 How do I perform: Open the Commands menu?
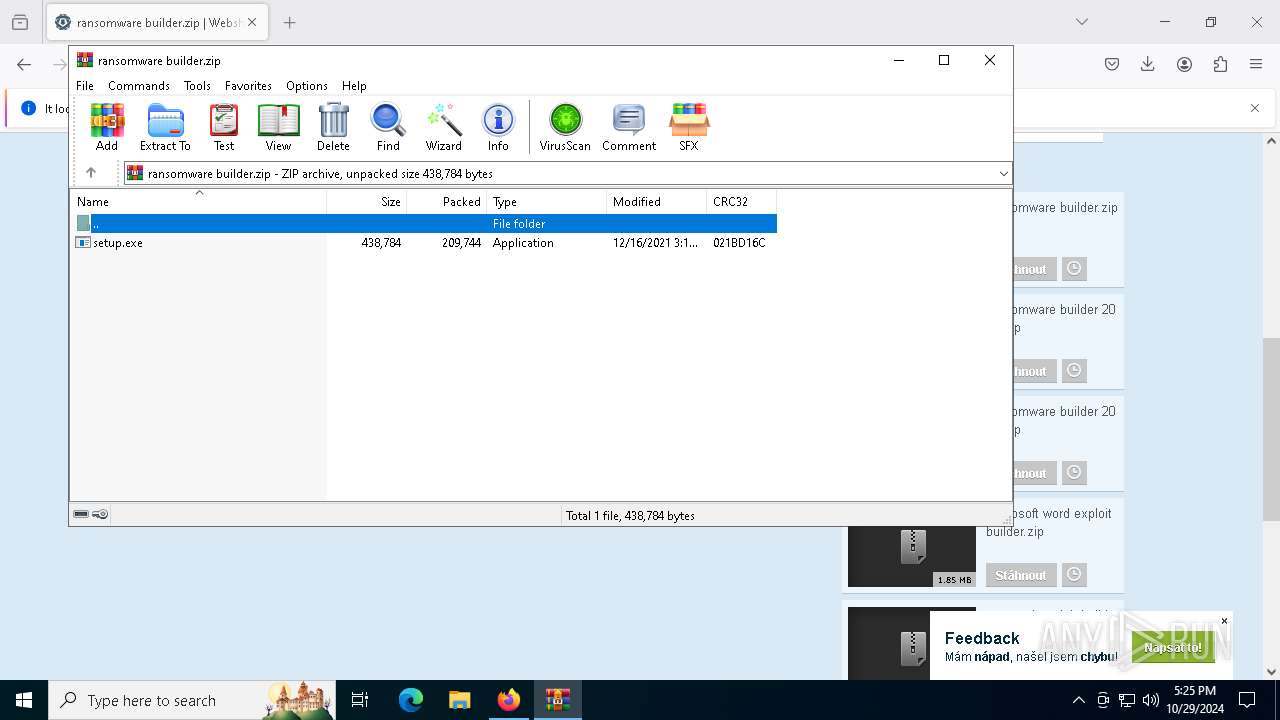point(139,86)
